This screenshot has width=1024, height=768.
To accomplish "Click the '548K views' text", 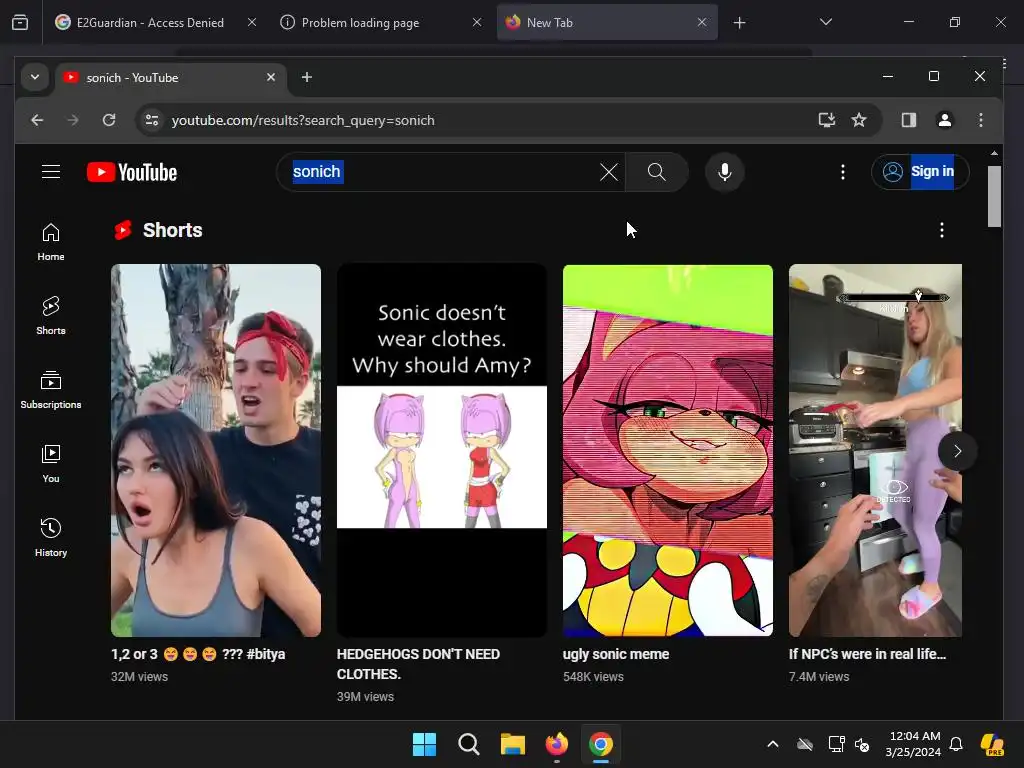I will [x=593, y=677].
